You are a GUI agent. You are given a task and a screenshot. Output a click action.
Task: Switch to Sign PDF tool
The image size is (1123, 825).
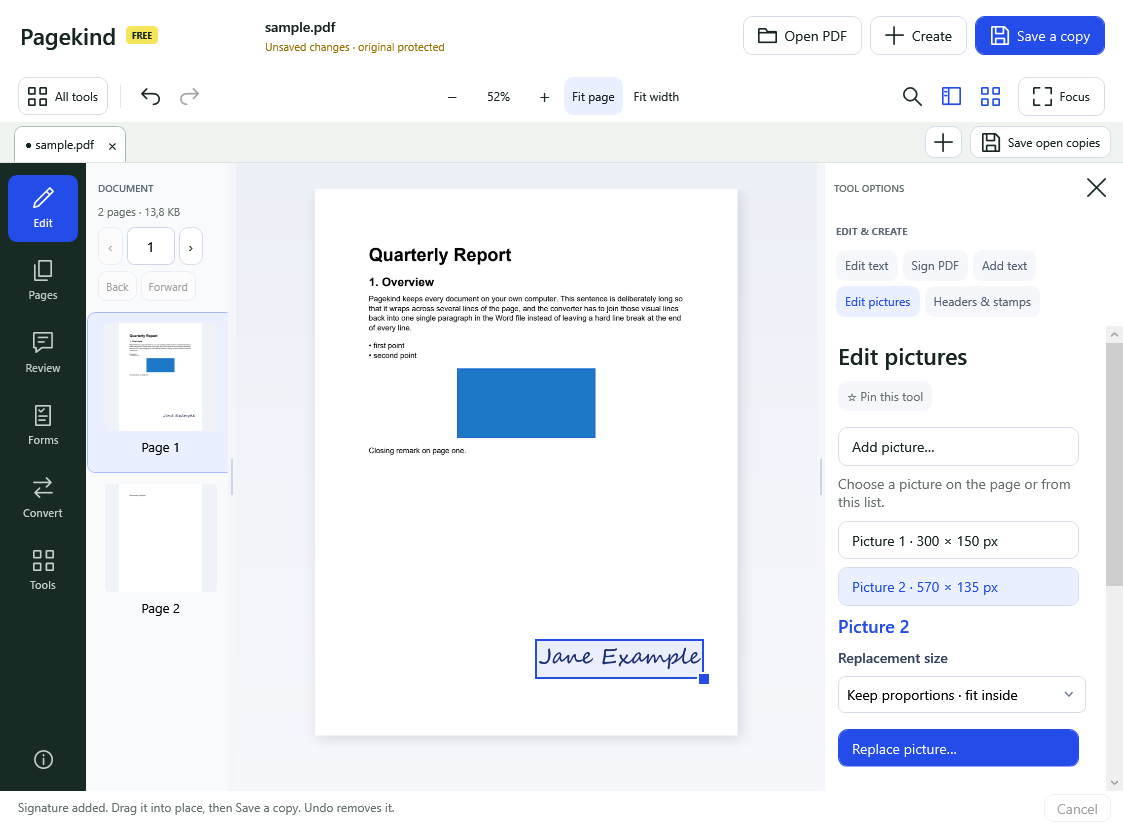(x=935, y=266)
